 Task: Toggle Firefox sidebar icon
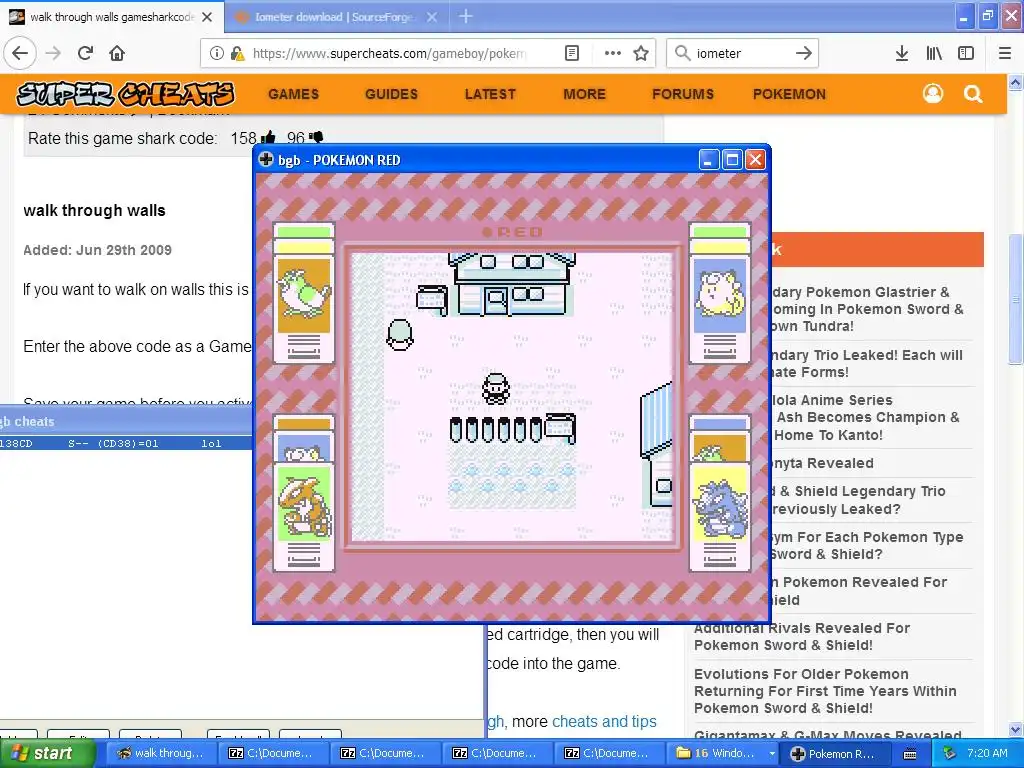click(x=966, y=53)
